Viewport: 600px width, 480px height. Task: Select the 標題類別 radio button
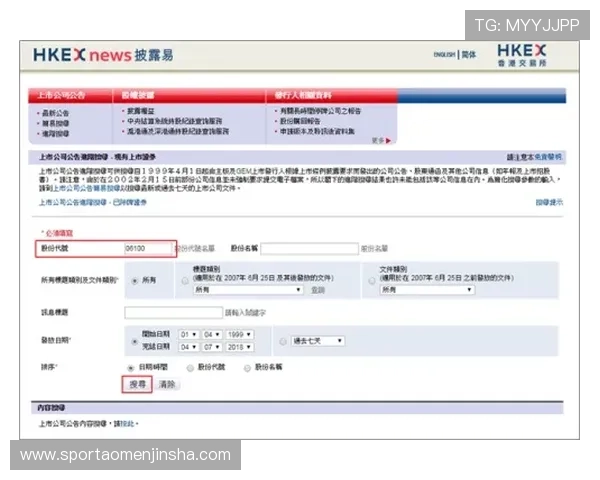pos(185,281)
